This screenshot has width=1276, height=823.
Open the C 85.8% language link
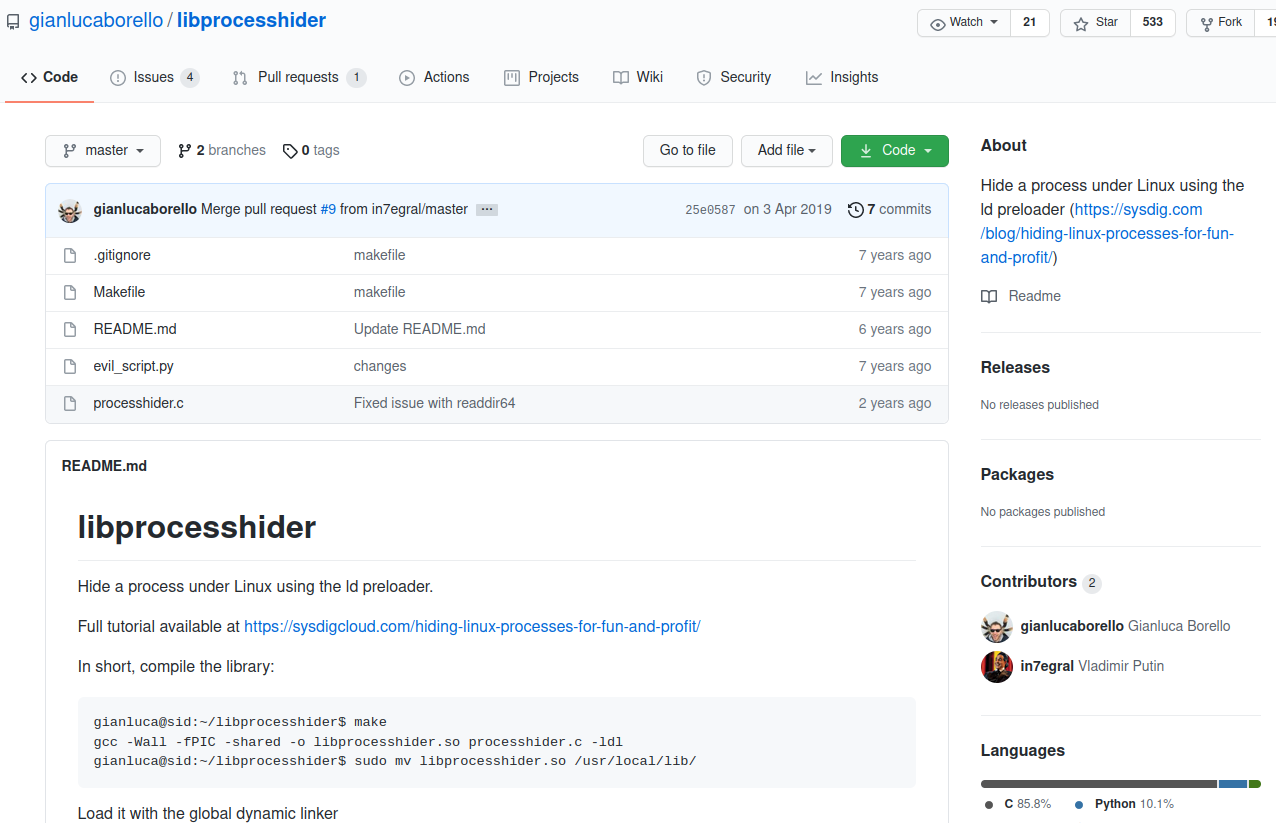[x=1017, y=804]
